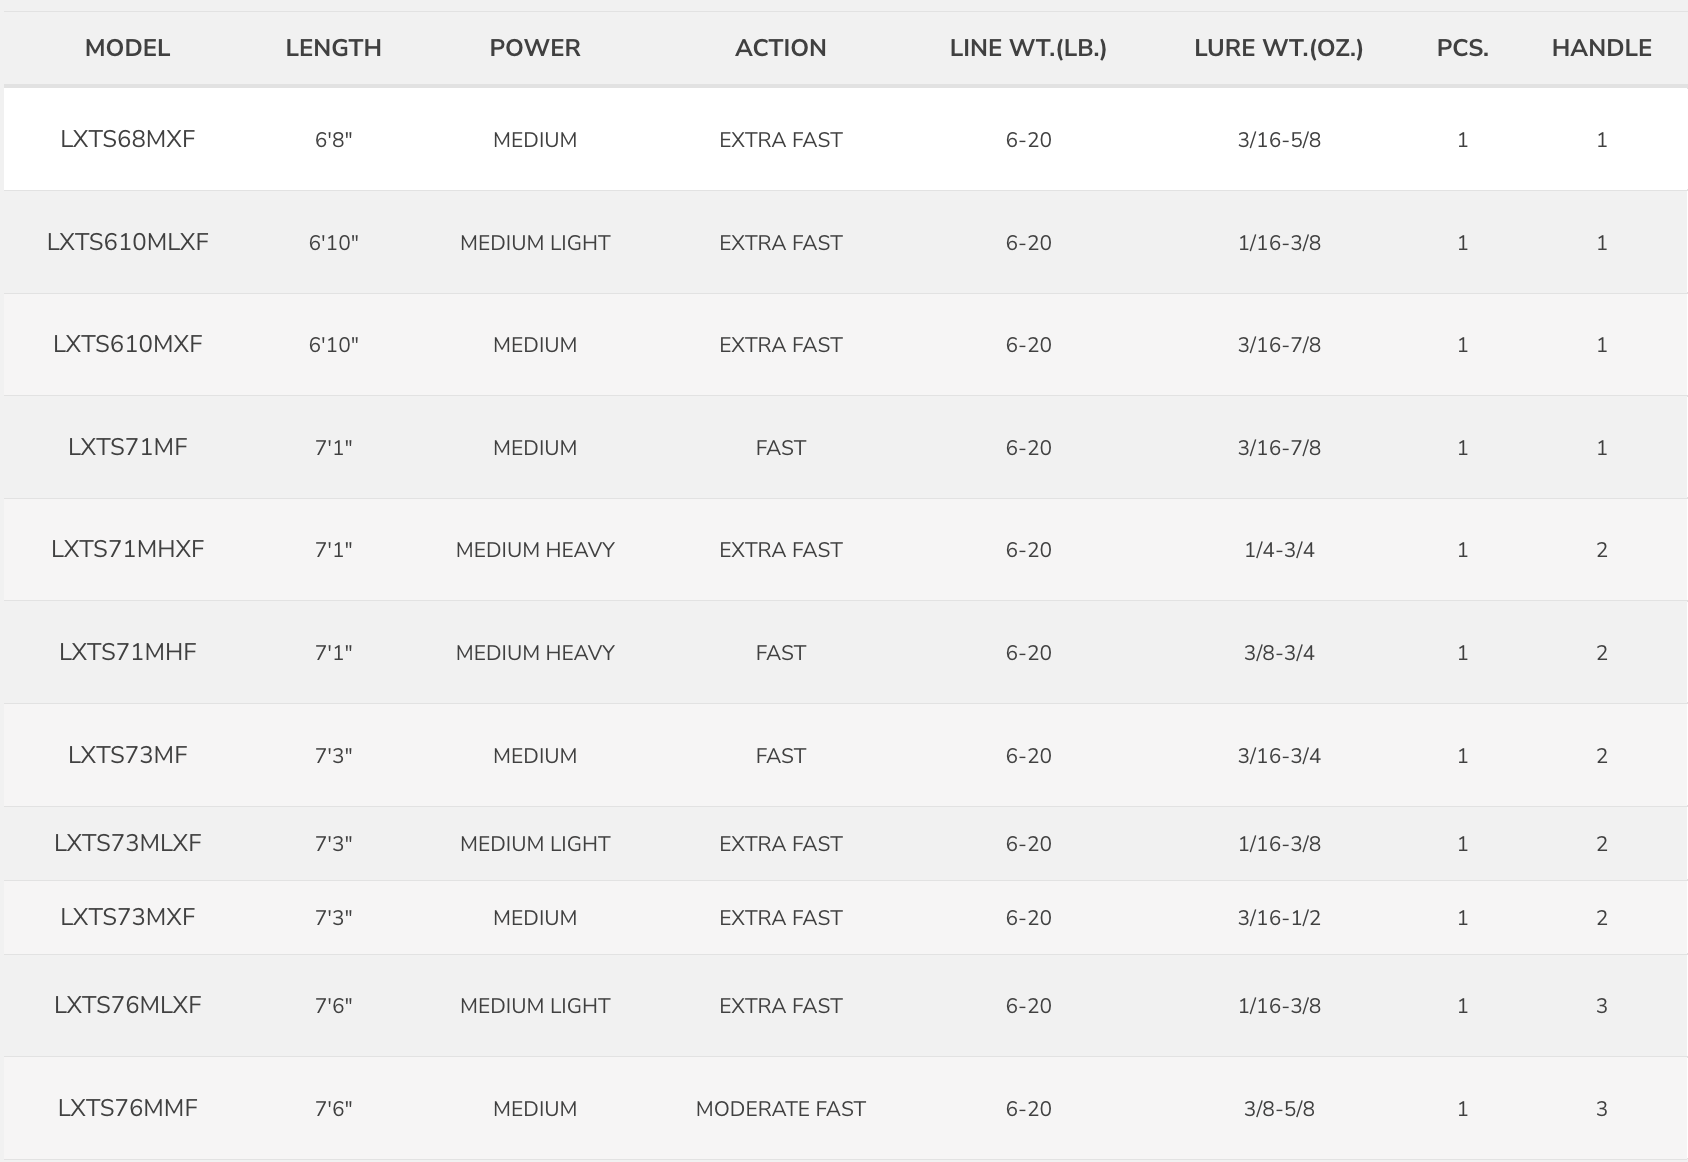Screen dimensions: 1688x1162
Task: Pick the LXTS71MHXF model entry
Action: pos(127,550)
